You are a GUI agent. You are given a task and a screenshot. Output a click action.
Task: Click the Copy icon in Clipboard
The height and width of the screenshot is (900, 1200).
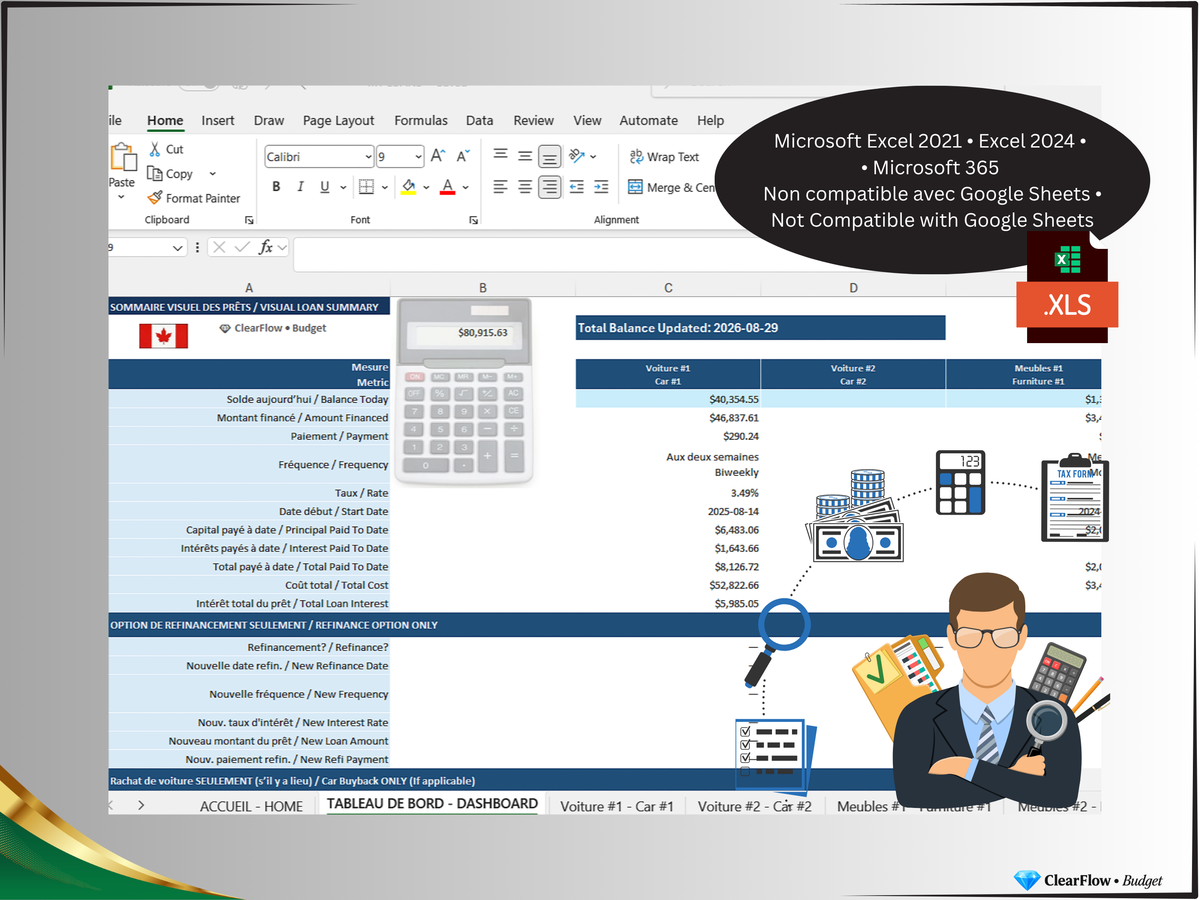[x=155, y=174]
